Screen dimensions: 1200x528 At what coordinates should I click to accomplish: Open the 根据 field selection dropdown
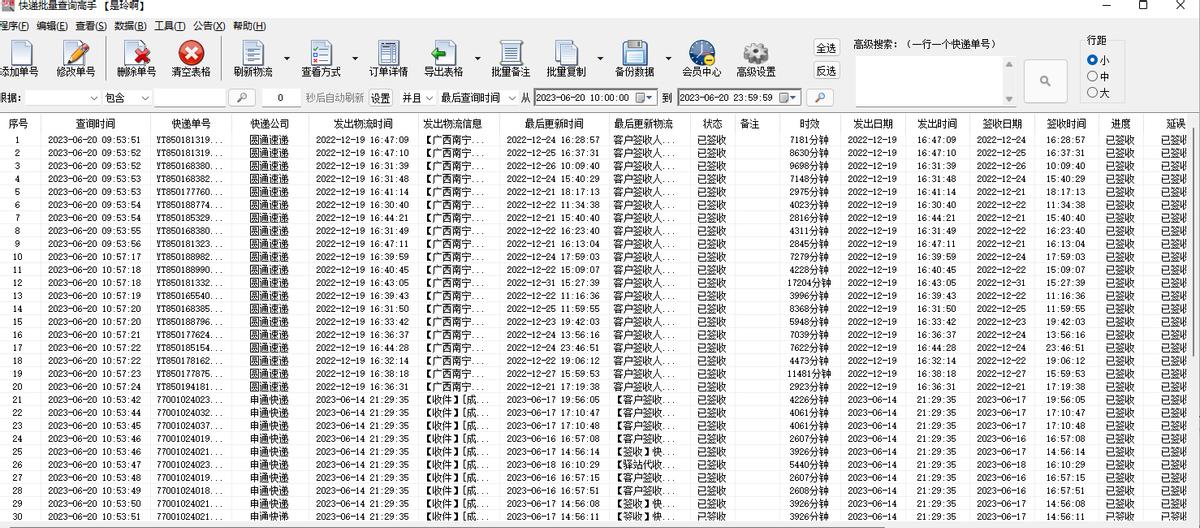[x=94, y=98]
